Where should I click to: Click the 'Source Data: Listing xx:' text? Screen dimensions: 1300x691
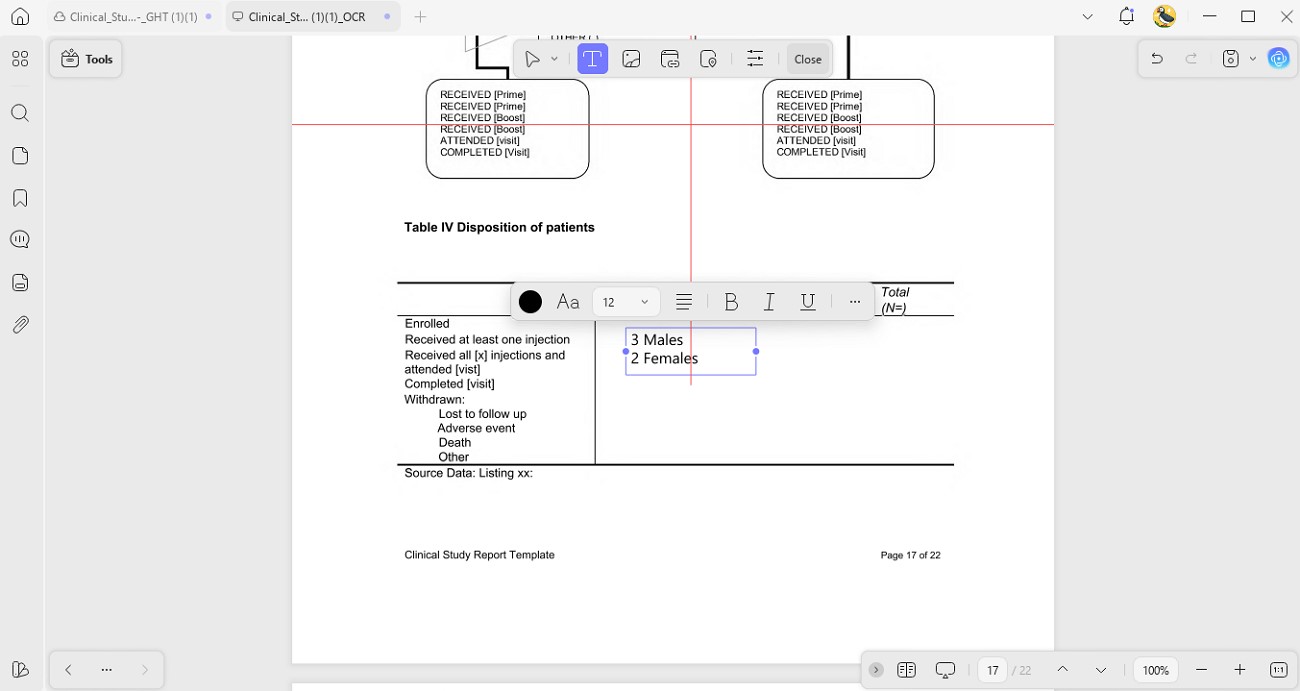tap(468, 473)
